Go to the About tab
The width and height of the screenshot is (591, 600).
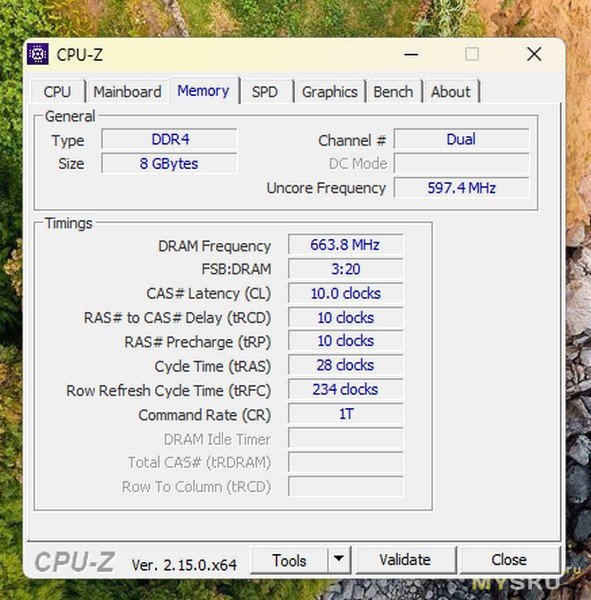click(x=451, y=92)
